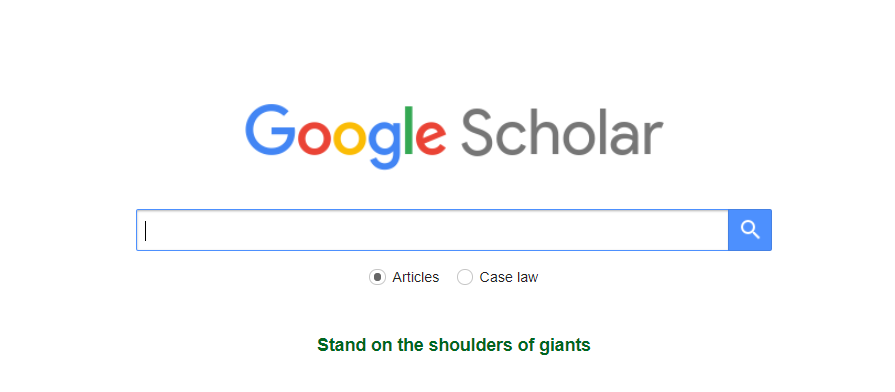Click the green l in Google logo

(x=409, y=130)
